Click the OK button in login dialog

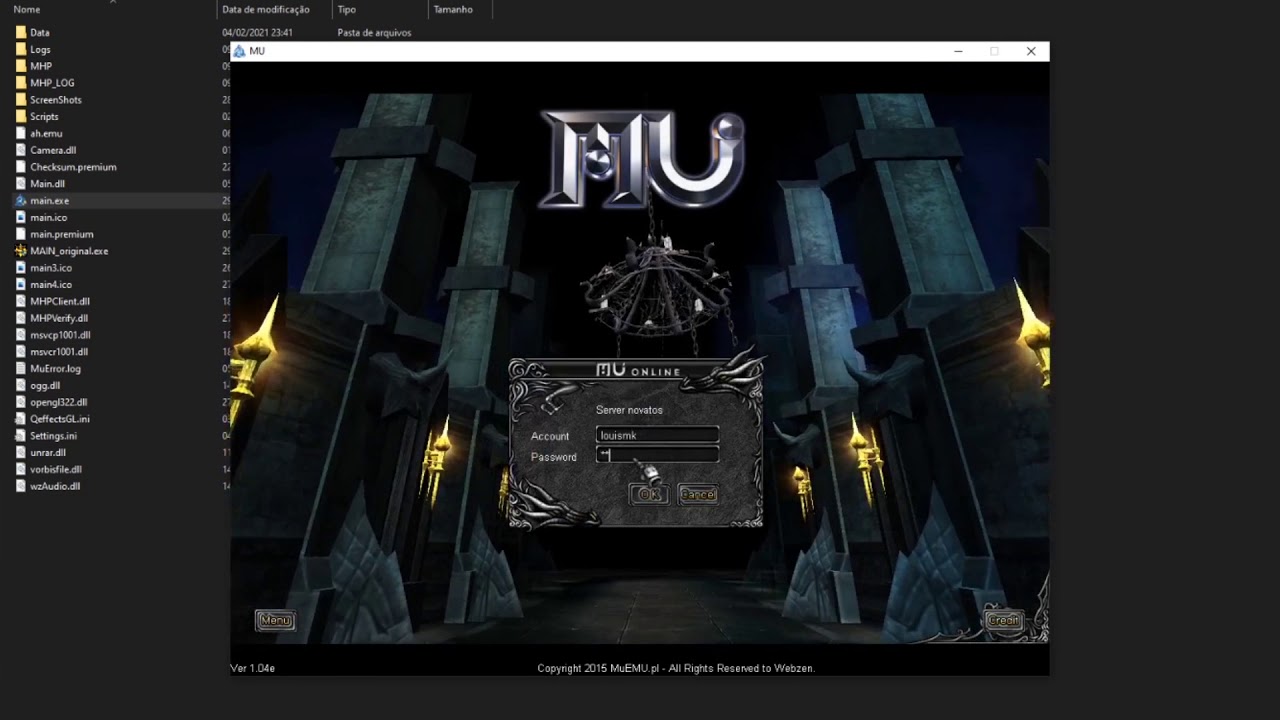pos(648,494)
